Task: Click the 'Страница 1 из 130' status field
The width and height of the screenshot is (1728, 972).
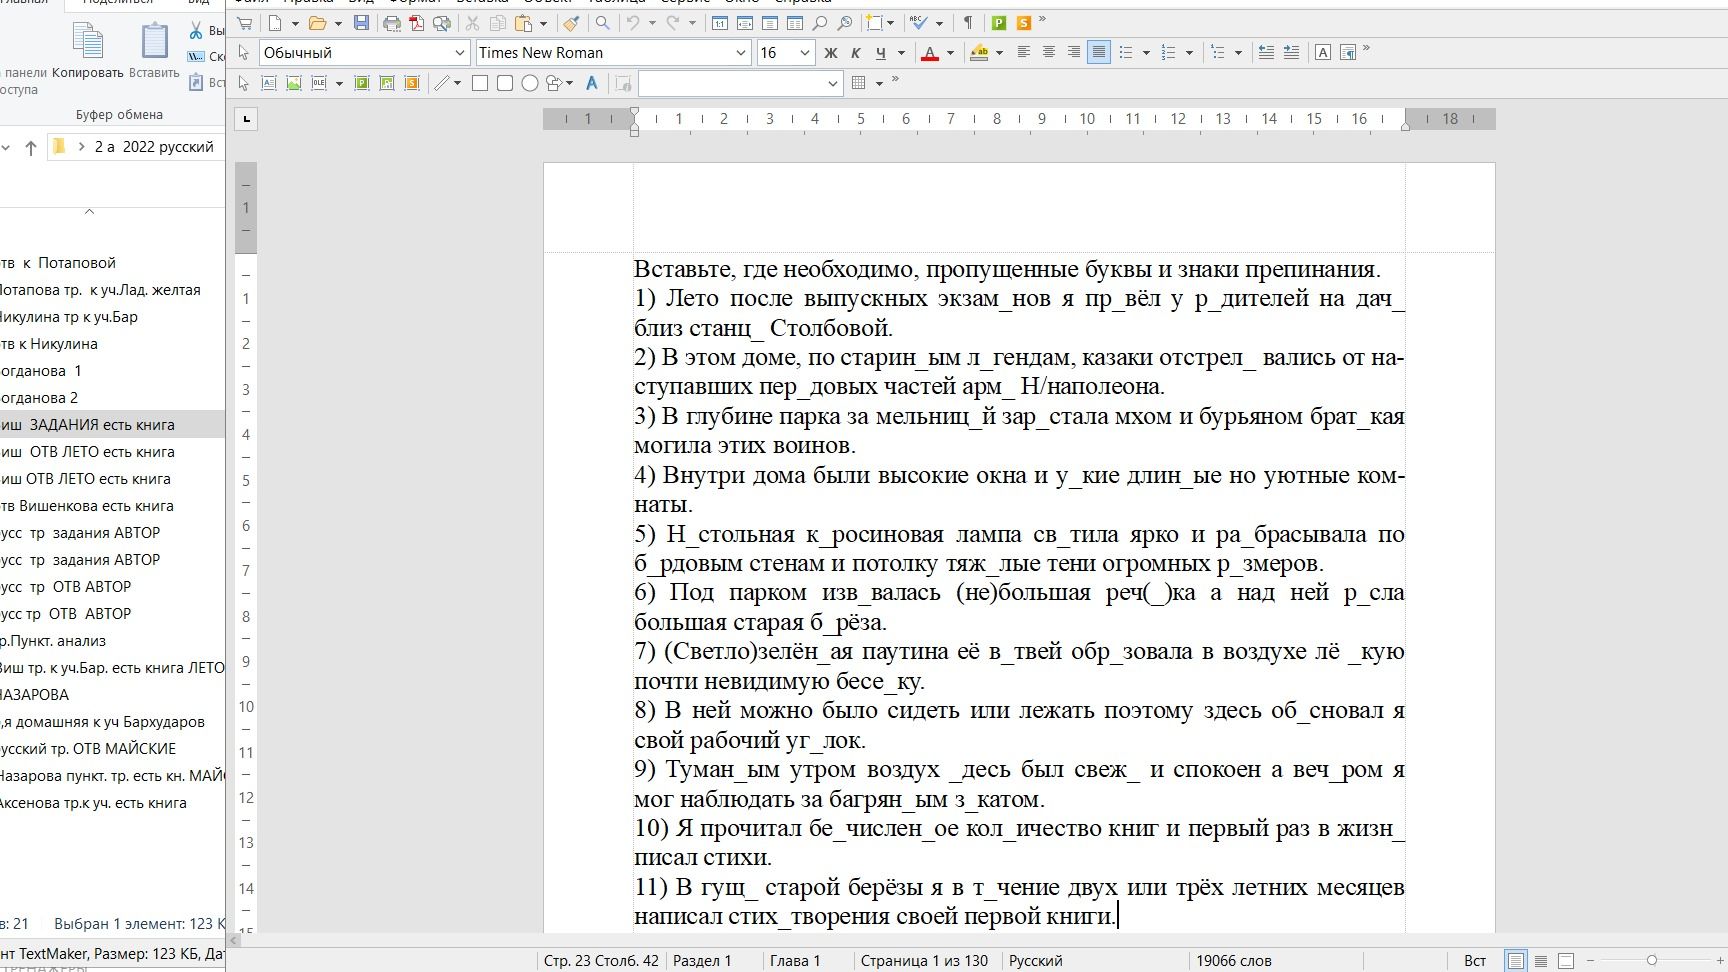Action: (x=924, y=961)
